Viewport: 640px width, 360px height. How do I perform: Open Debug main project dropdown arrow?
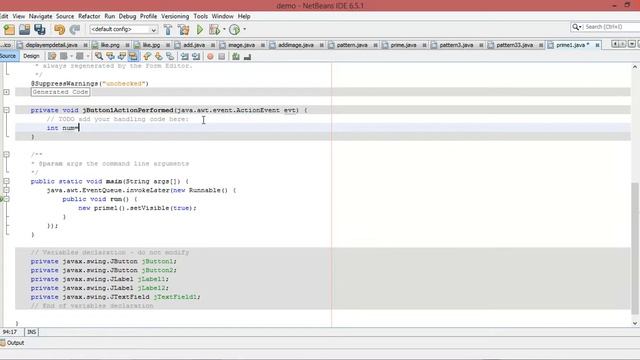(224, 29)
